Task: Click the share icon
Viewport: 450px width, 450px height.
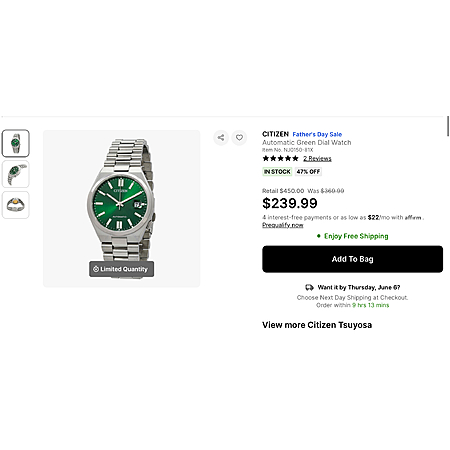Action: pos(221,137)
